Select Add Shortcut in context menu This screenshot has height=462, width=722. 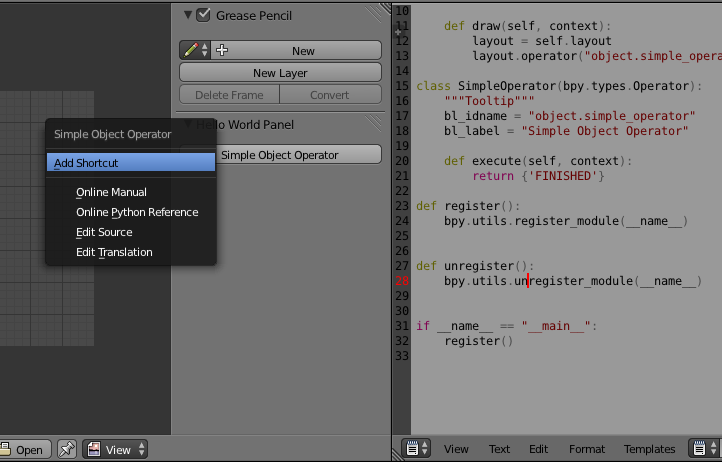pos(131,163)
